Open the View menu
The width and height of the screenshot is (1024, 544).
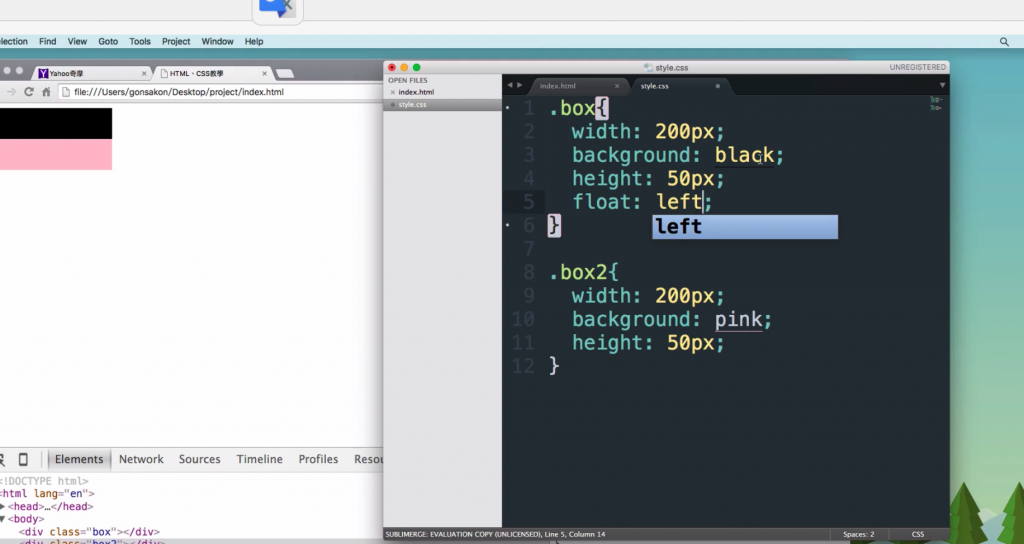pyautogui.click(x=77, y=41)
